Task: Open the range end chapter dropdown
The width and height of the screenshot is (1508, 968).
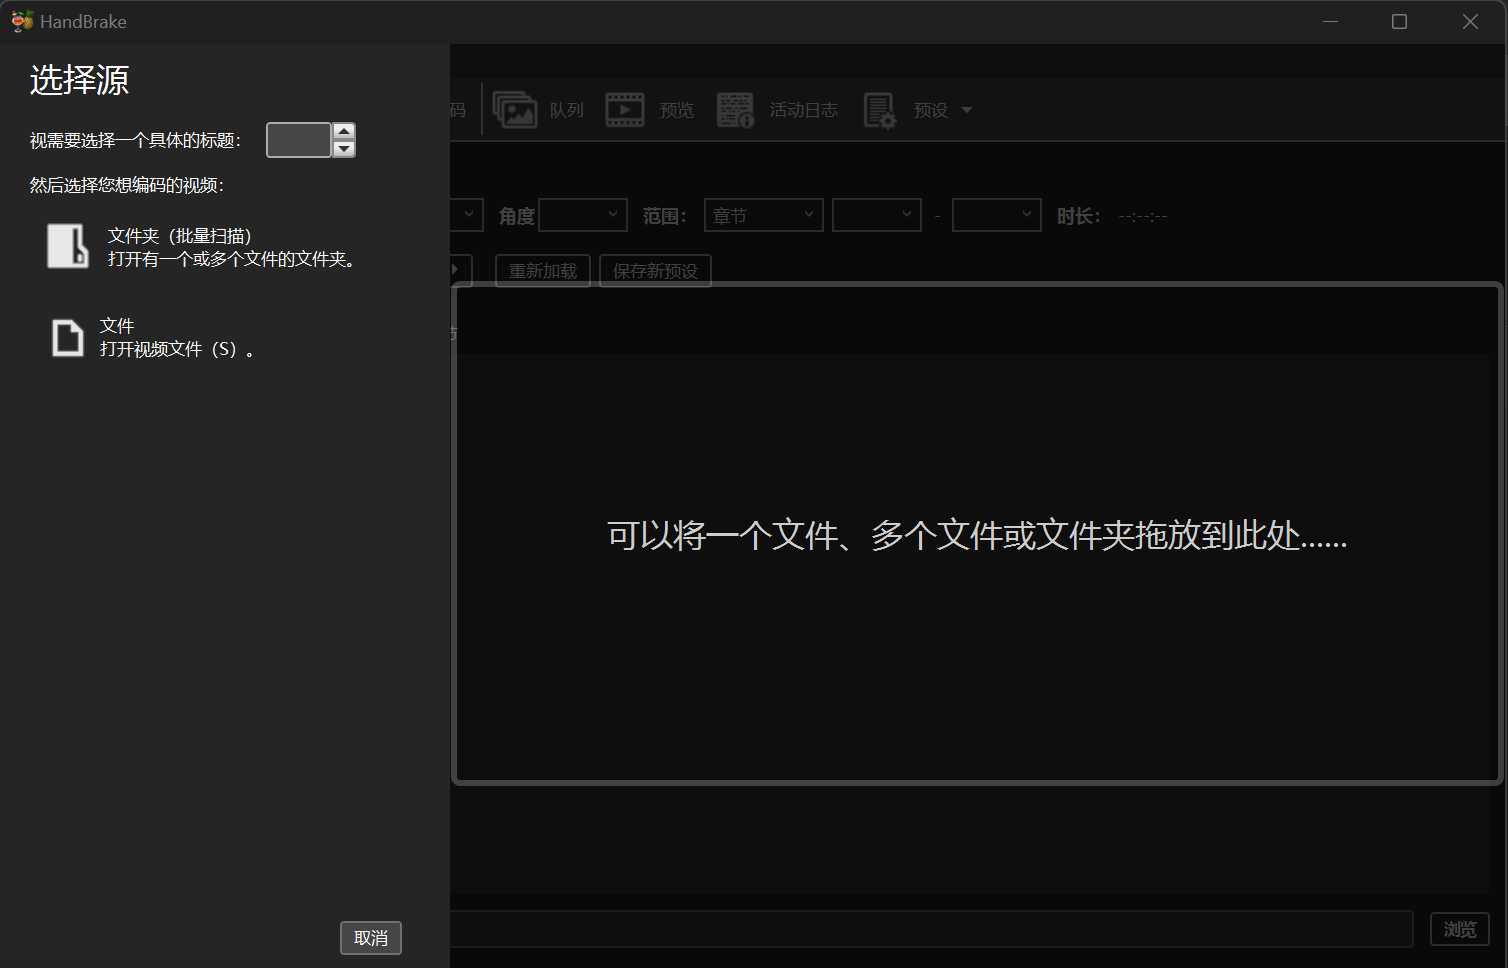Action: pyautogui.click(x=996, y=215)
